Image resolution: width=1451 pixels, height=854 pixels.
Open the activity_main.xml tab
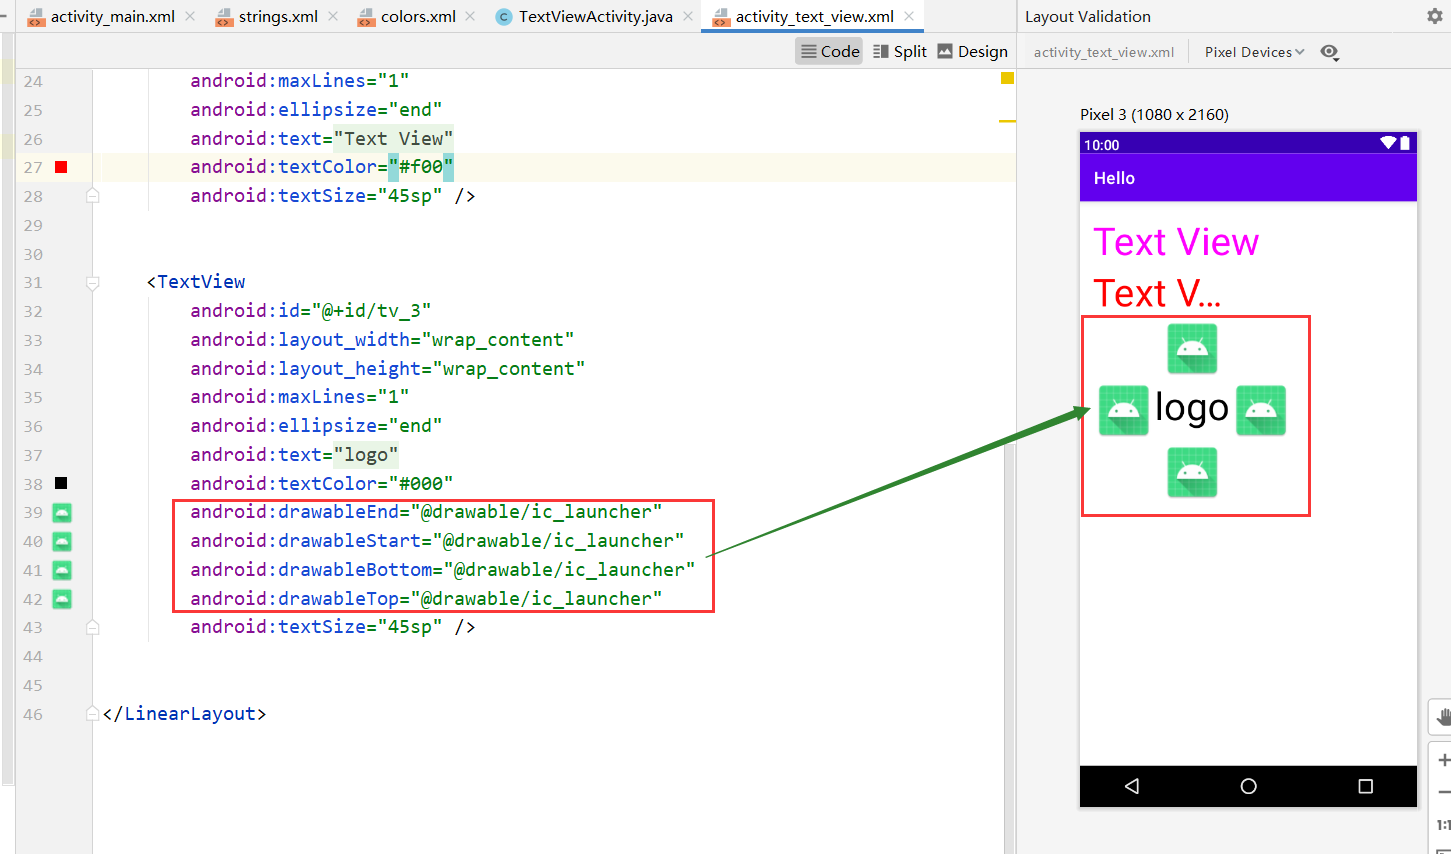pyautogui.click(x=102, y=16)
